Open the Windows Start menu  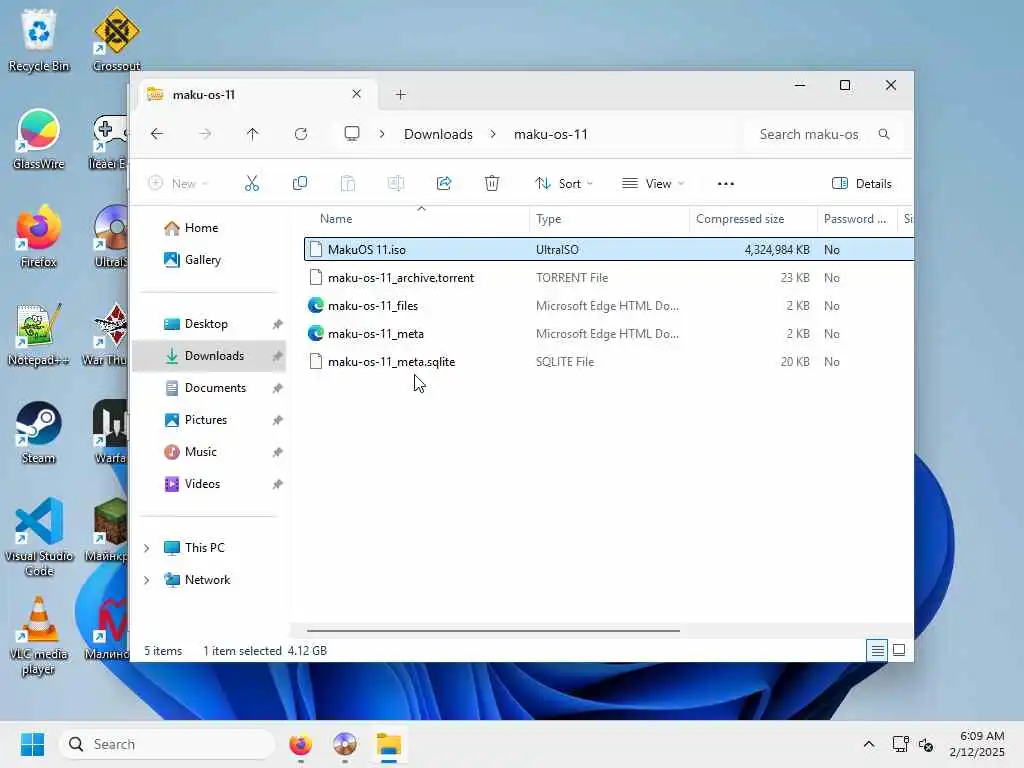[32, 744]
